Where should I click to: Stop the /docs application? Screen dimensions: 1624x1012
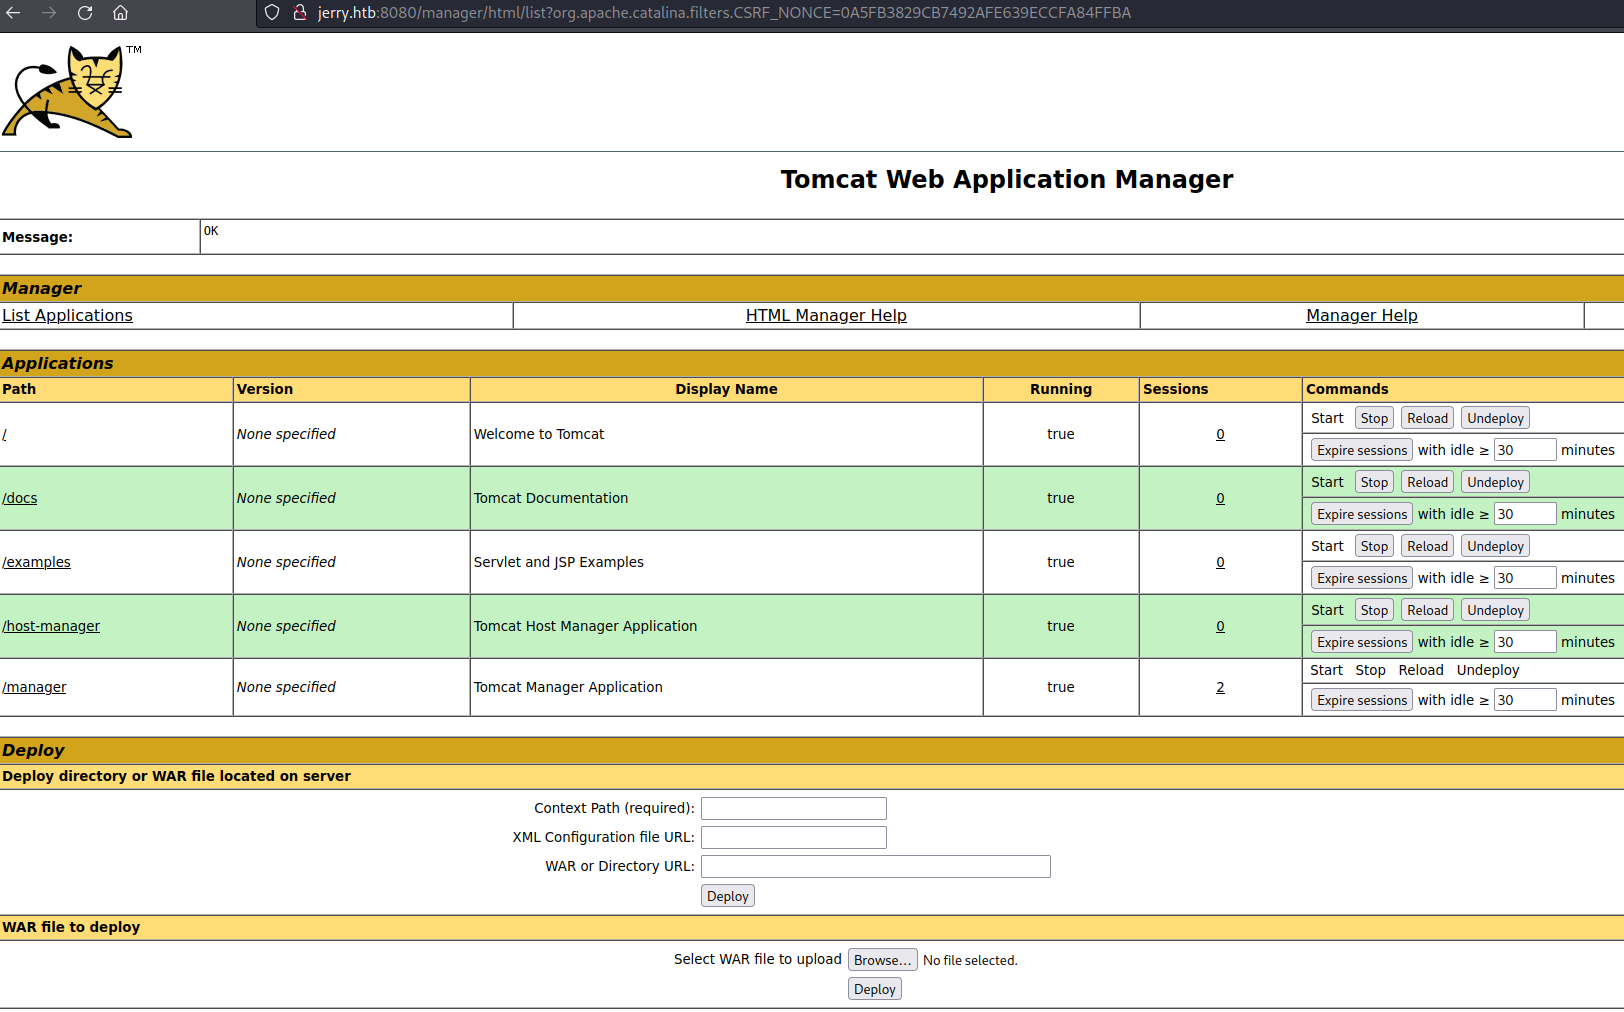[x=1374, y=482]
